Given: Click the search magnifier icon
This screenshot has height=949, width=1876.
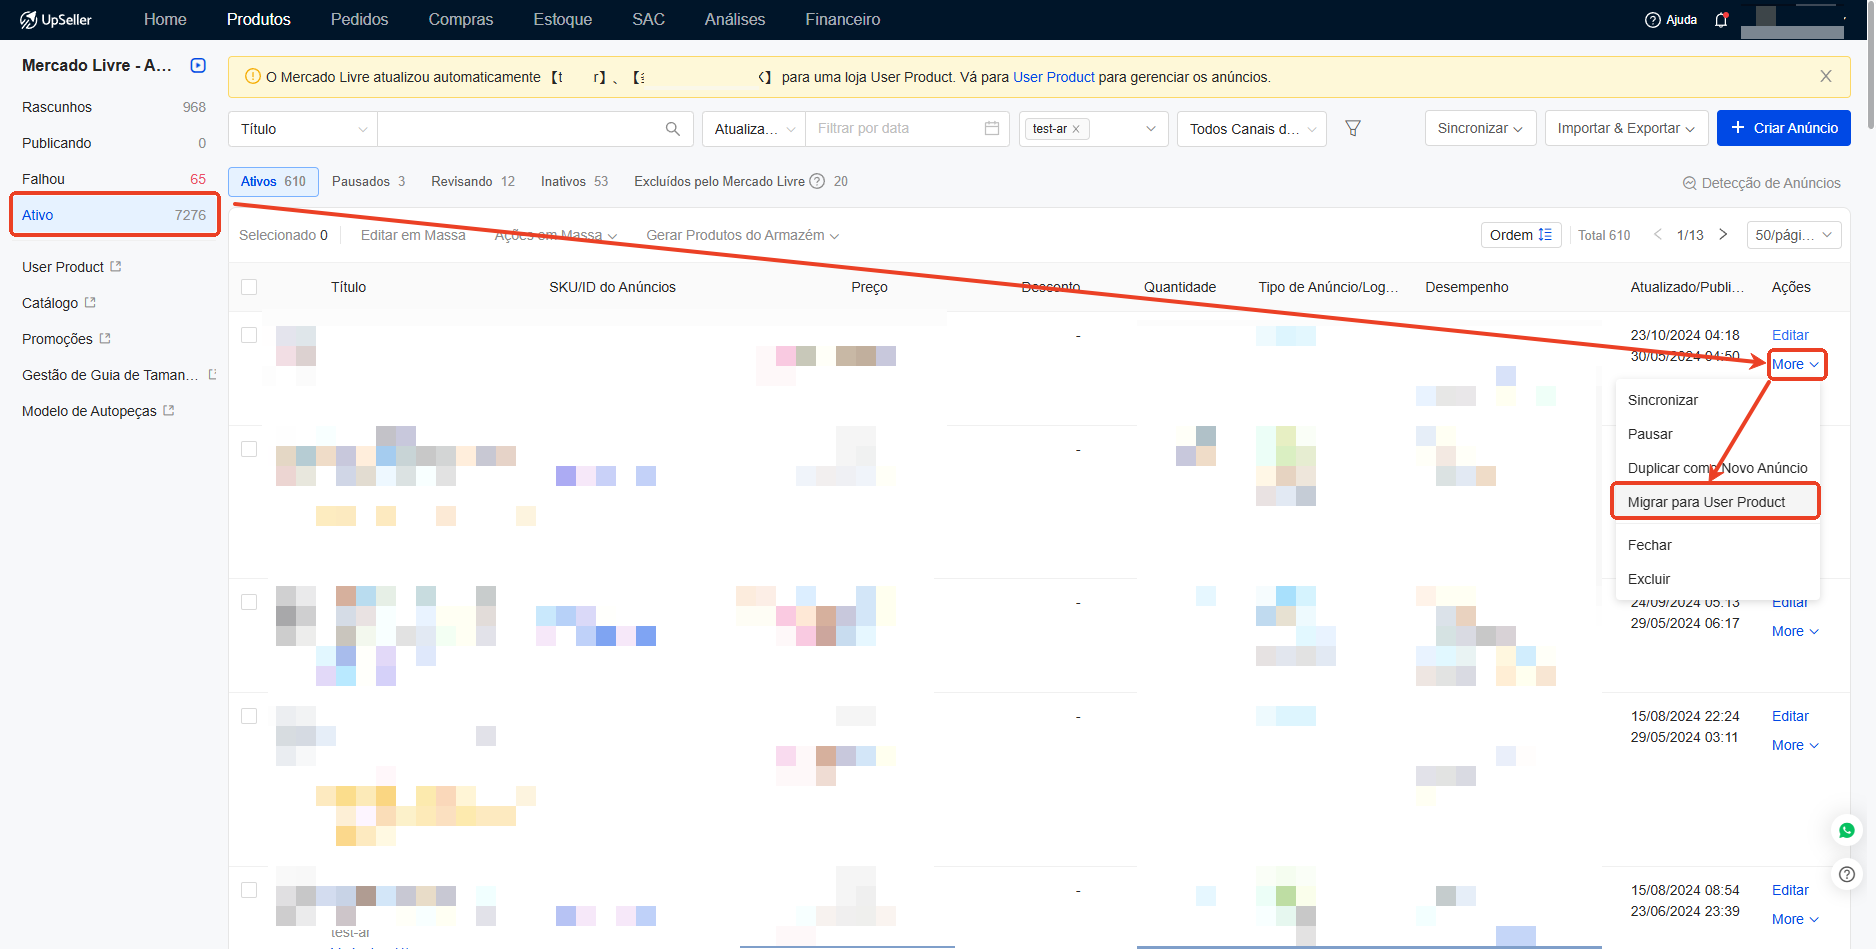Looking at the screenshot, I should (x=673, y=129).
